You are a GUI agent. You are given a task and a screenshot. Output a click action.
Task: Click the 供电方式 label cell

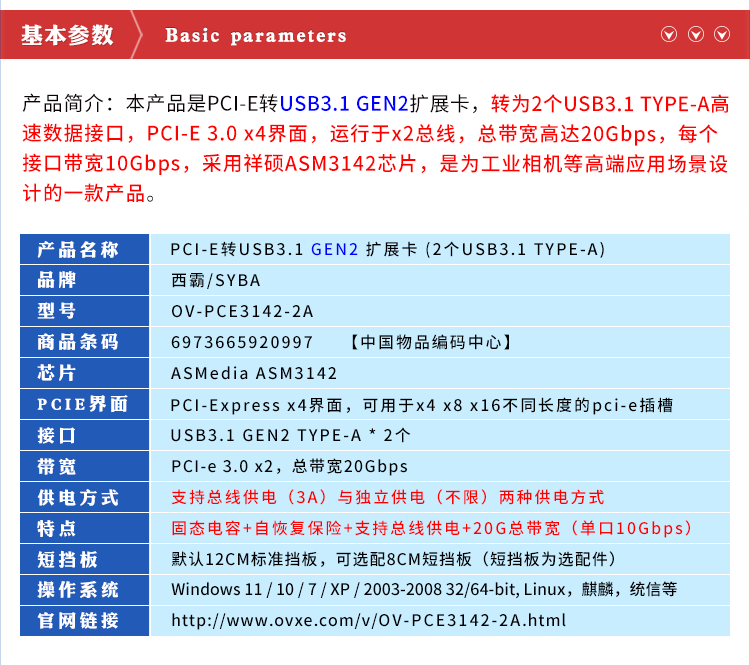click(x=85, y=498)
